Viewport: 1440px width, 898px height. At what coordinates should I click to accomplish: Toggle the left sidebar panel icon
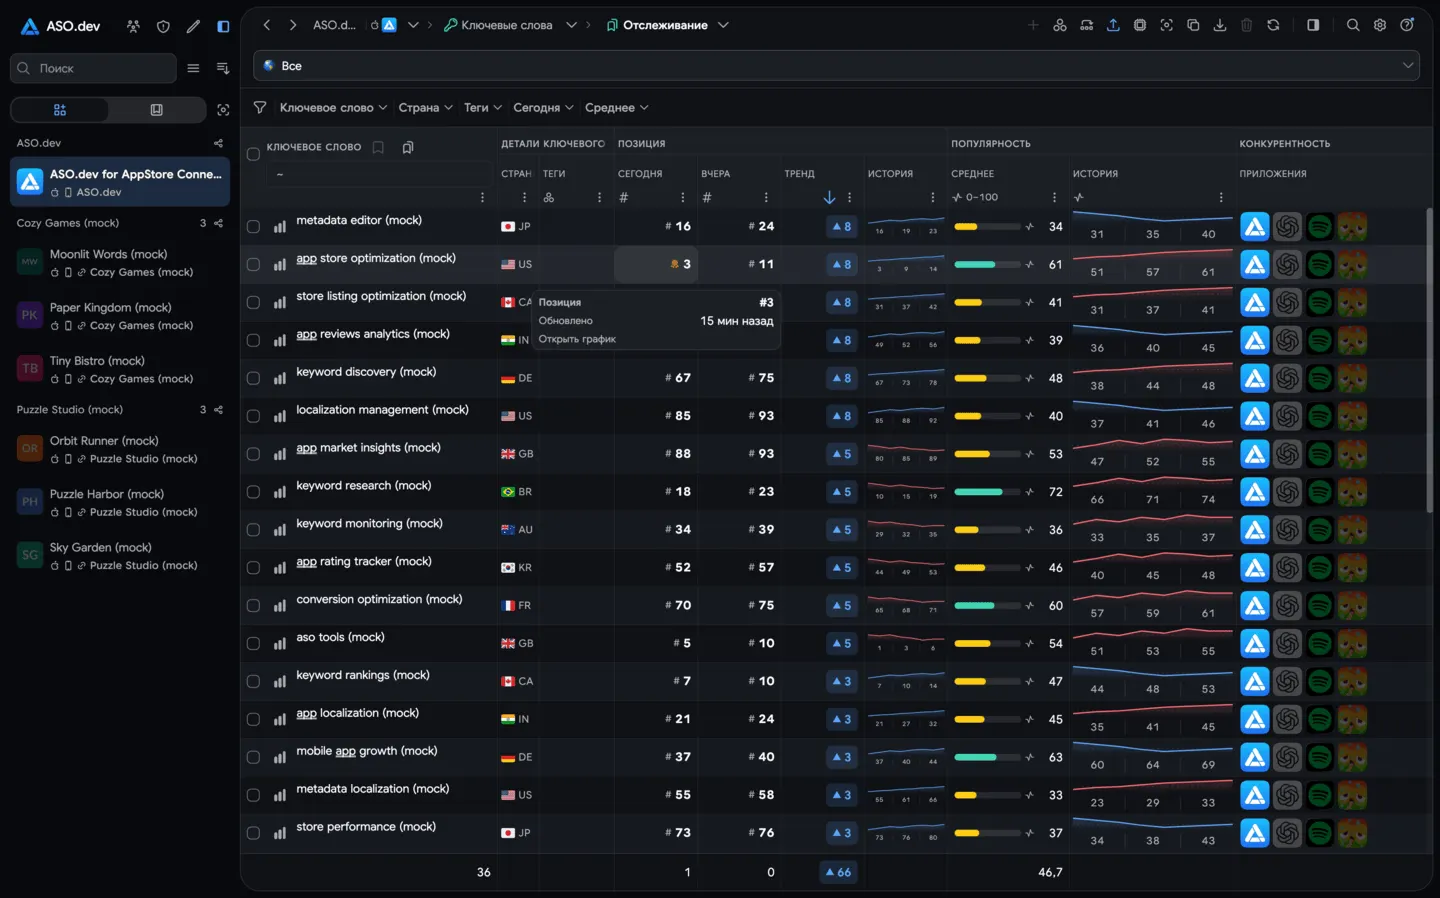point(223,27)
